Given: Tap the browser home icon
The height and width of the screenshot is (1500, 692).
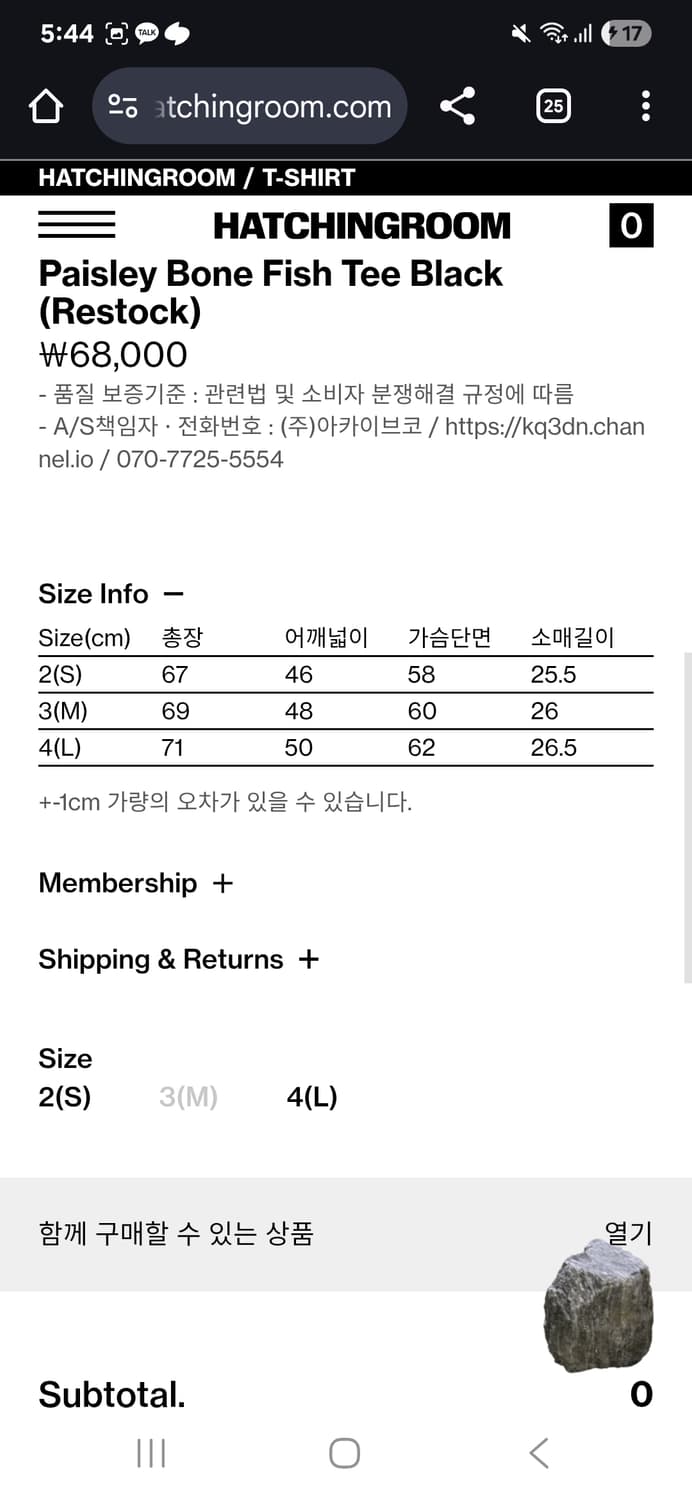Looking at the screenshot, I should (46, 106).
